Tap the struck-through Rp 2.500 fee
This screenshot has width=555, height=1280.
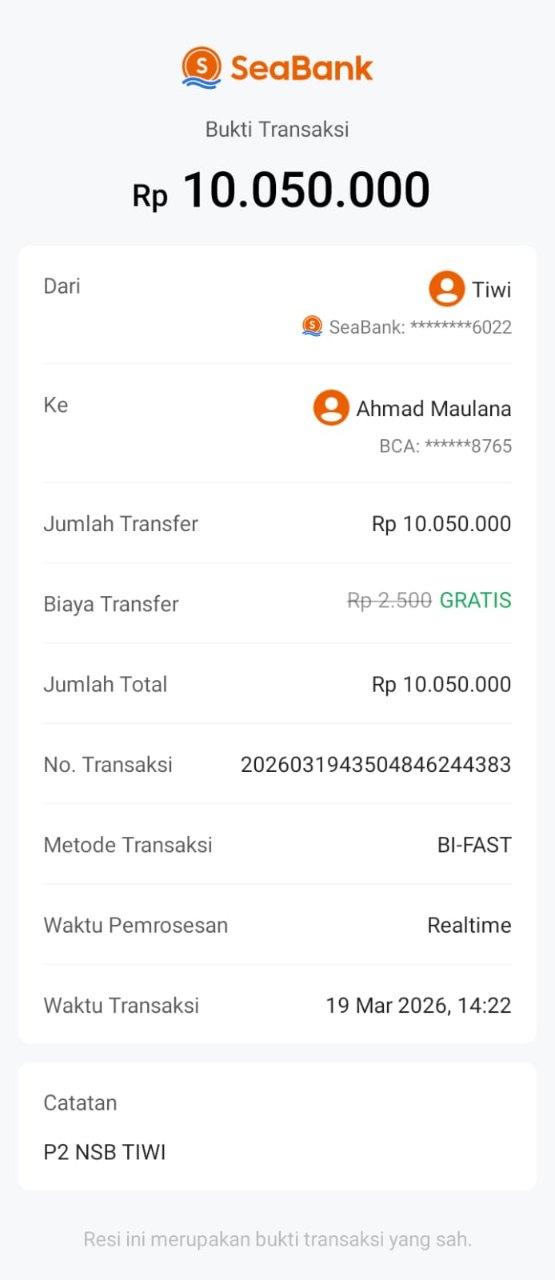point(389,601)
